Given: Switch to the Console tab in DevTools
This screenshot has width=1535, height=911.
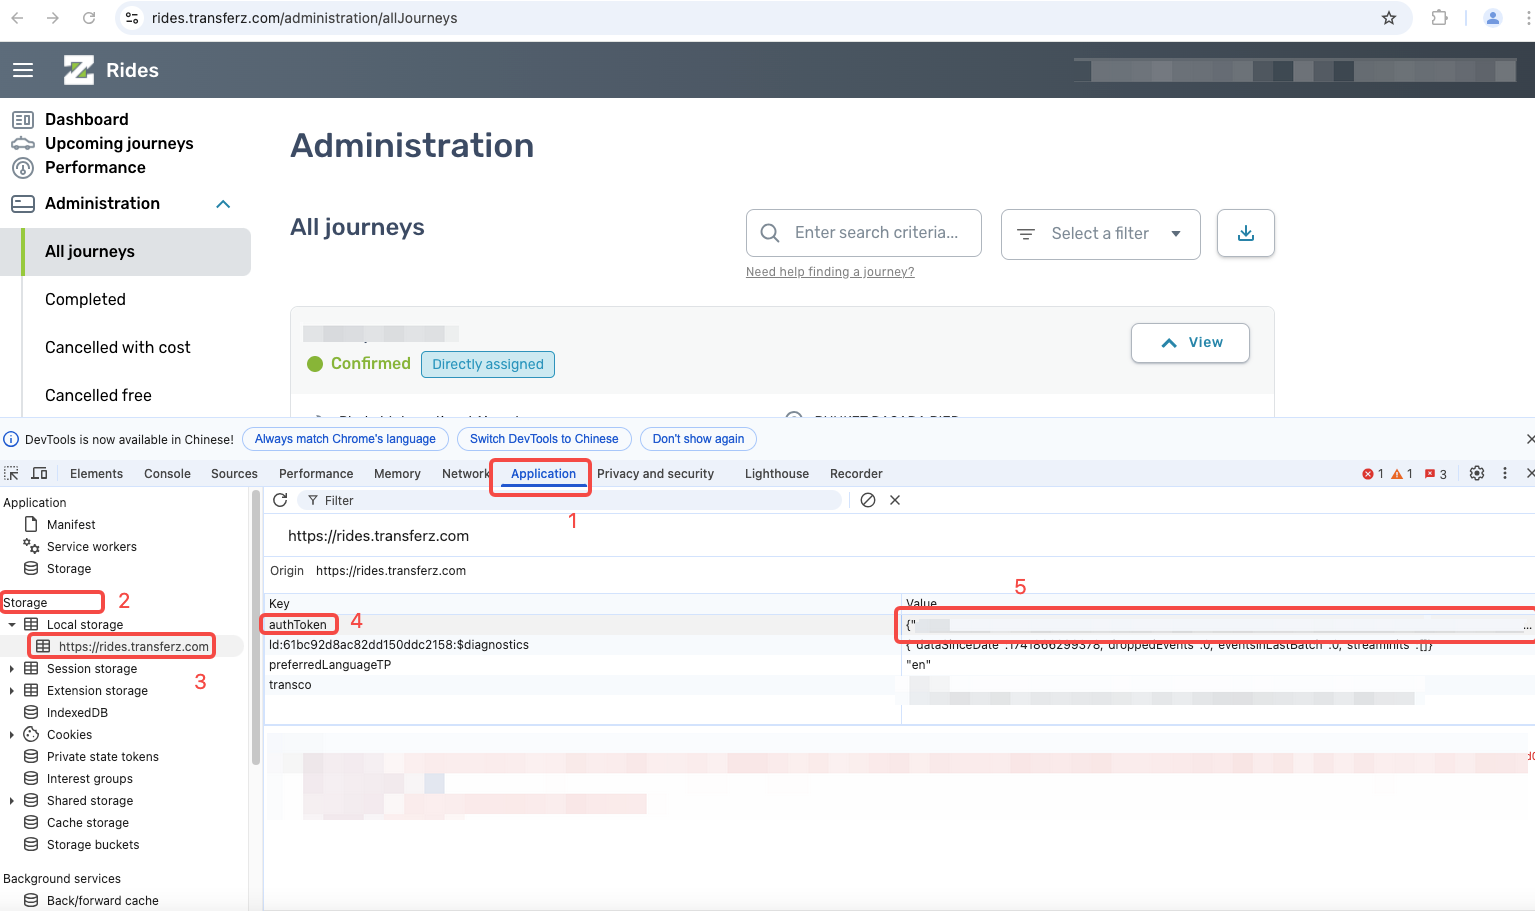Looking at the screenshot, I should [167, 474].
